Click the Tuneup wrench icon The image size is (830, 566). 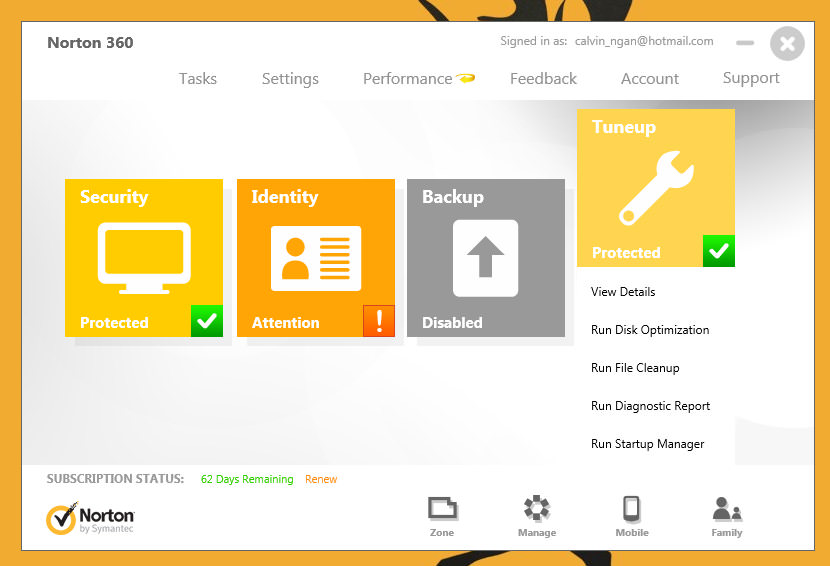coord(656,188)
